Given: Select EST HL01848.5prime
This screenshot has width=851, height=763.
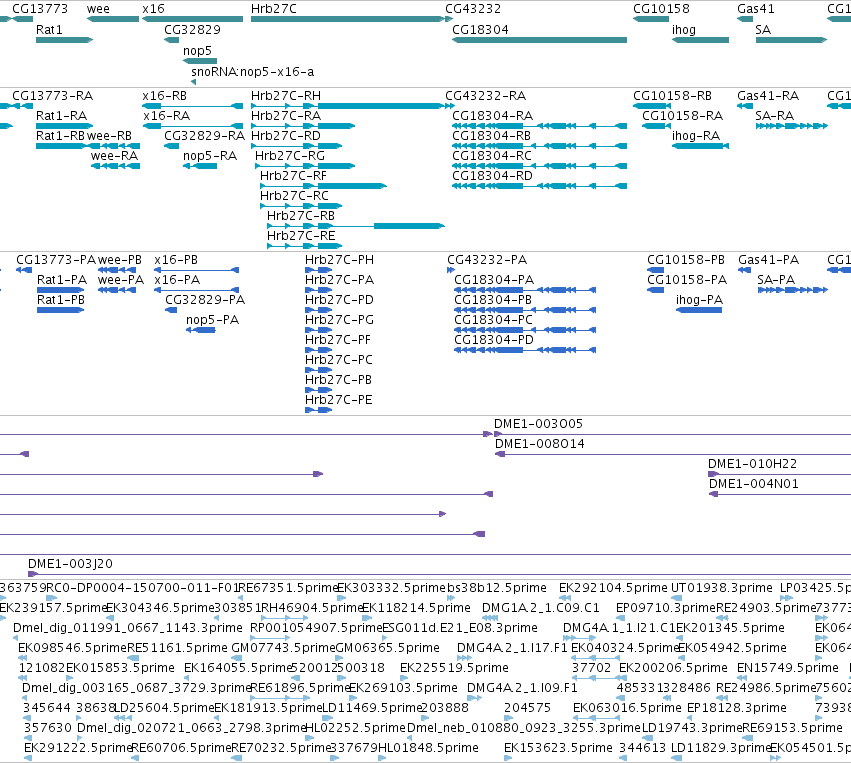Looking at the screenshot, I should tap(428, 748).
